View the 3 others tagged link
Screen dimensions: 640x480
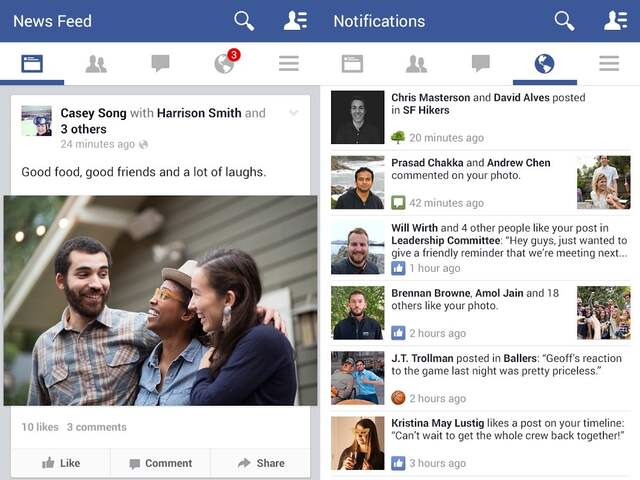point(83,129)
